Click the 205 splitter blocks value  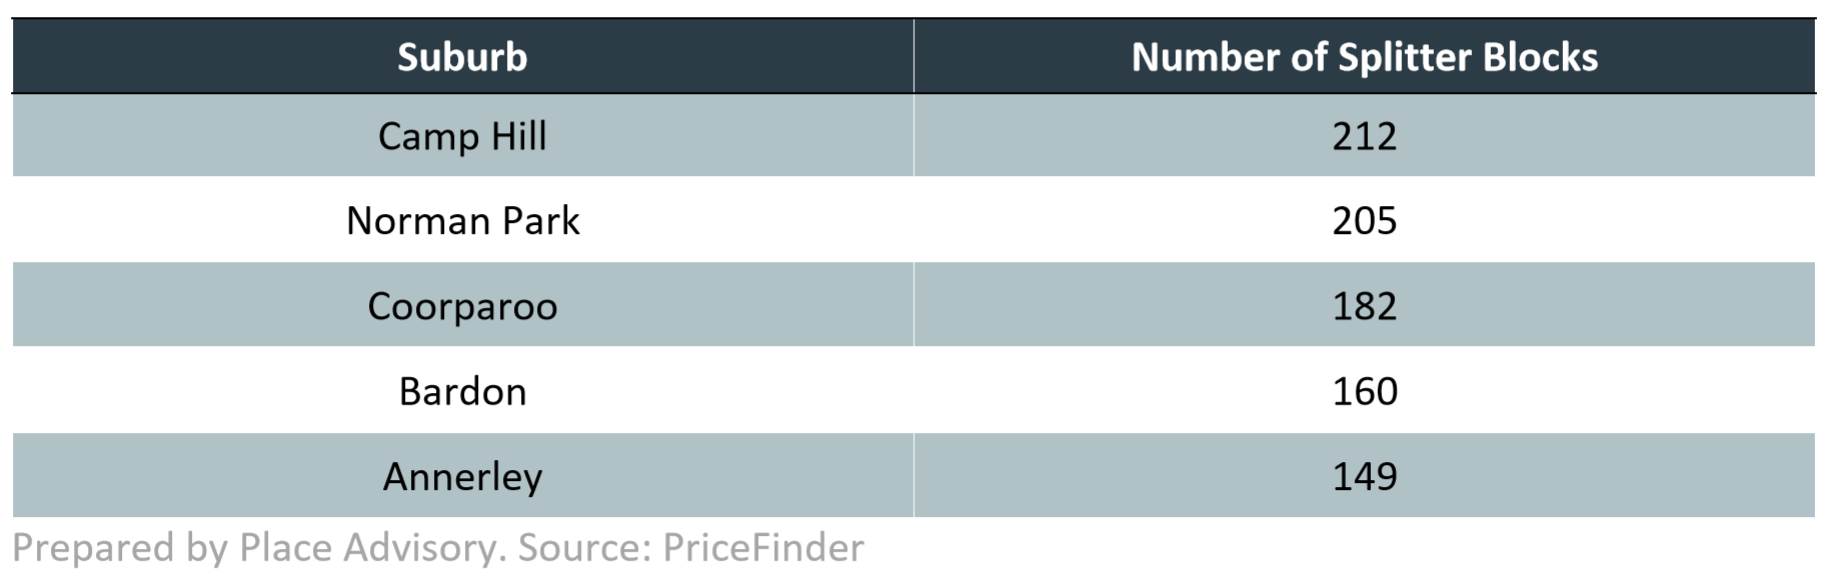click(x=1364, y=221)
